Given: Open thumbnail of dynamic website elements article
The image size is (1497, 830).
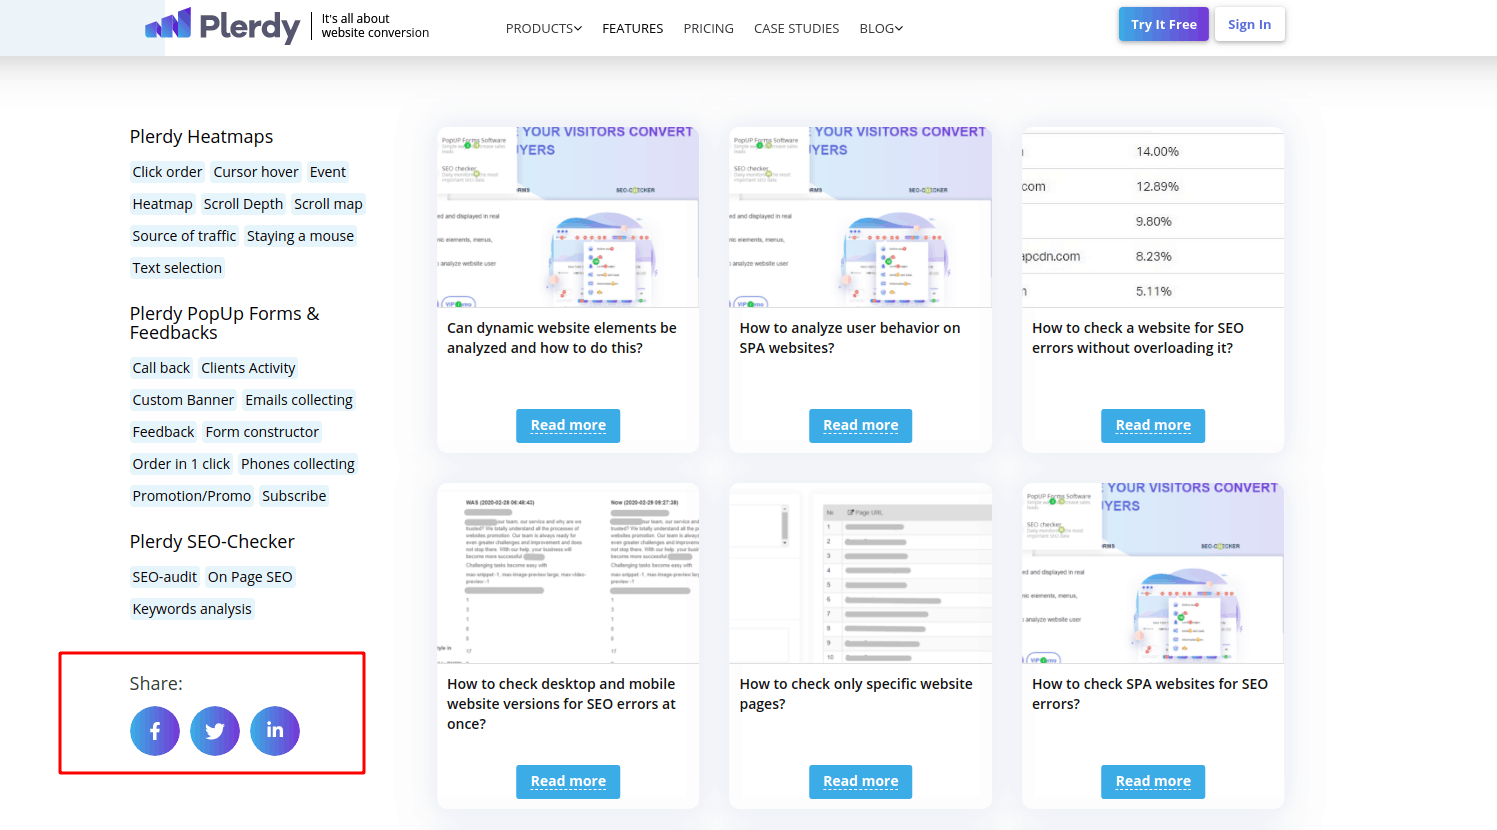Looking at the screenshot, I should click(x=568, y=217).
